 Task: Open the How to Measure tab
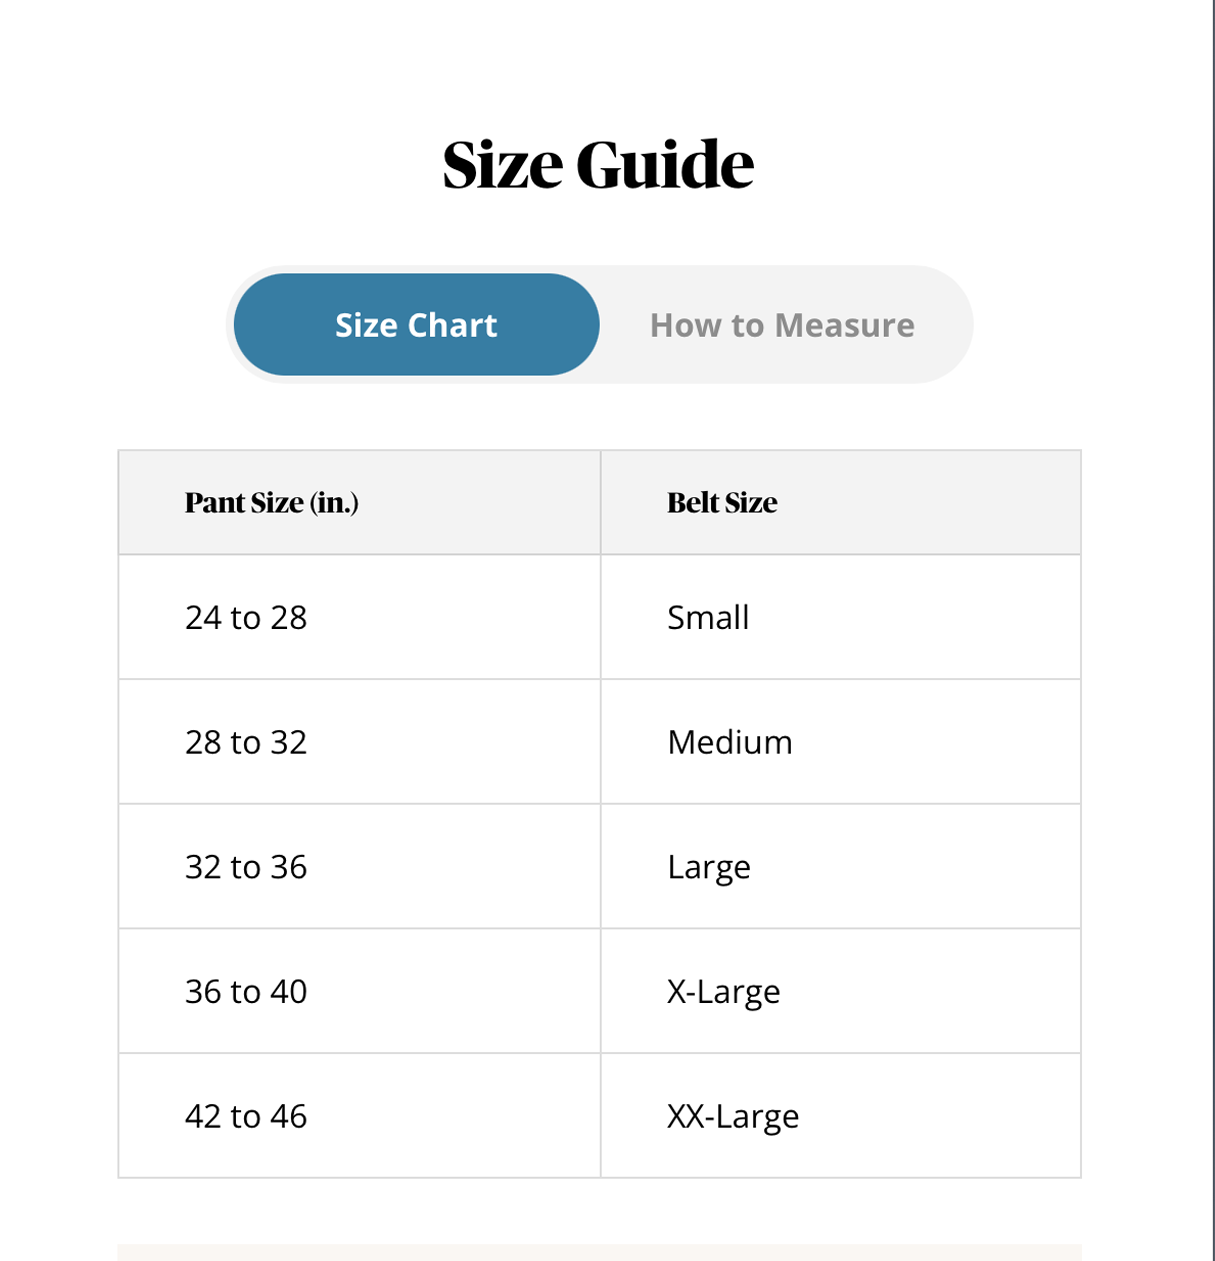pyautogui.click(x=782, y=325)
